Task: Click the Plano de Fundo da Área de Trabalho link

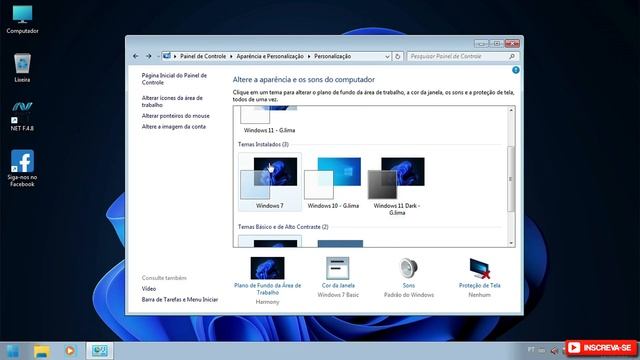Action: click(x=267, y=289)
